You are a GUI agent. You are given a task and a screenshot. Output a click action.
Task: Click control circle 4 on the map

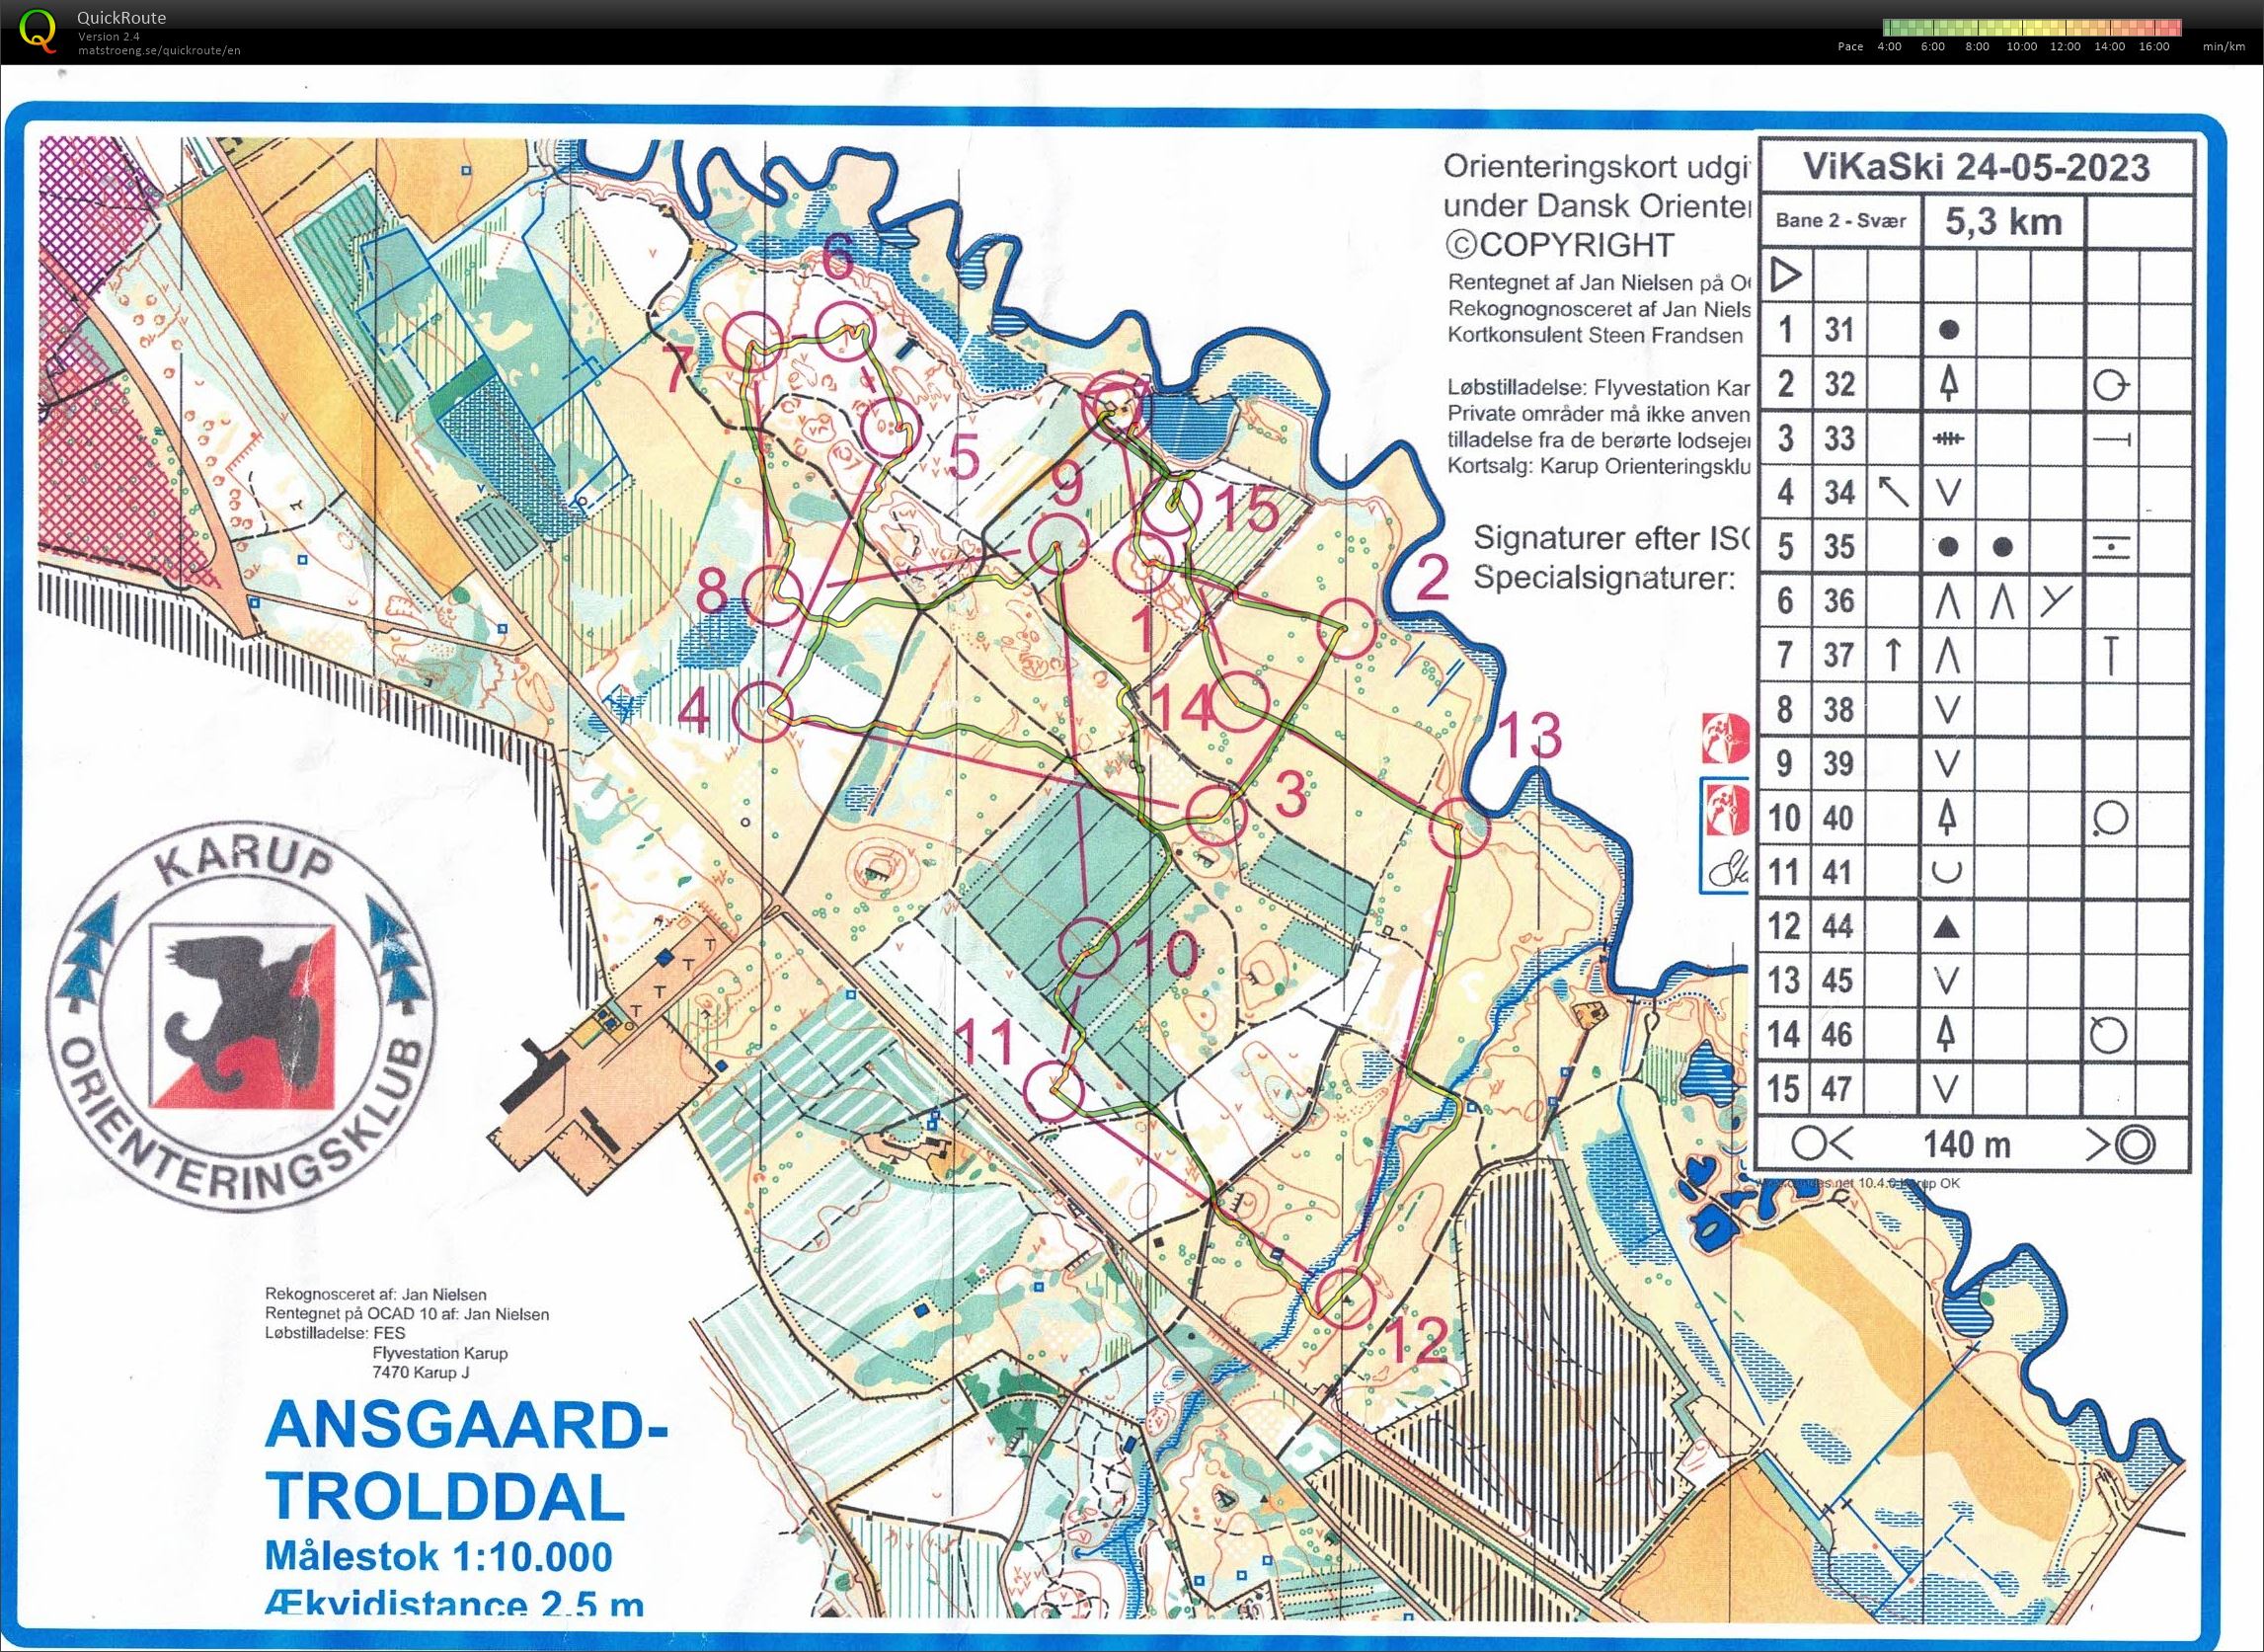763,711
